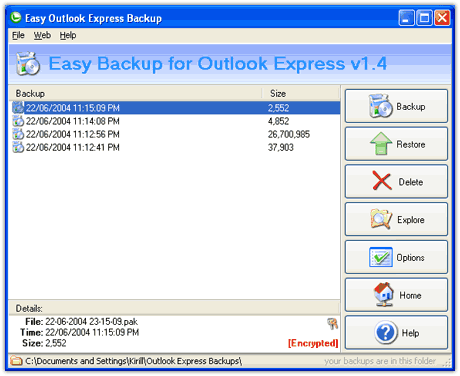
Task: Click the Restore button
Action: click(396, 144)
